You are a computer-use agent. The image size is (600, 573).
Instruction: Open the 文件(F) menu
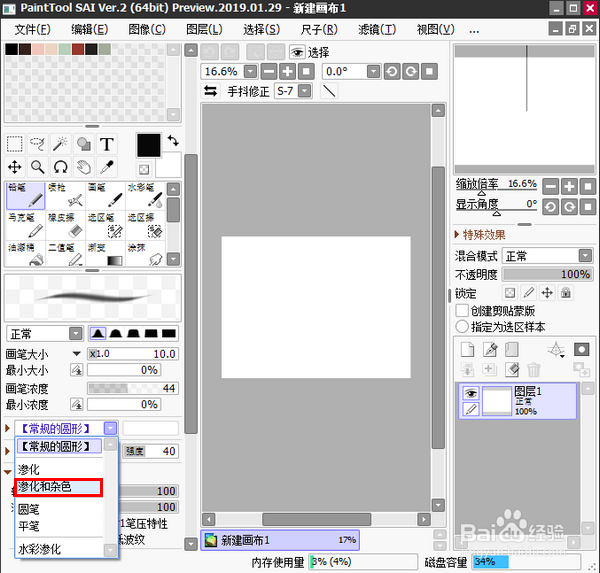(33, 29)
